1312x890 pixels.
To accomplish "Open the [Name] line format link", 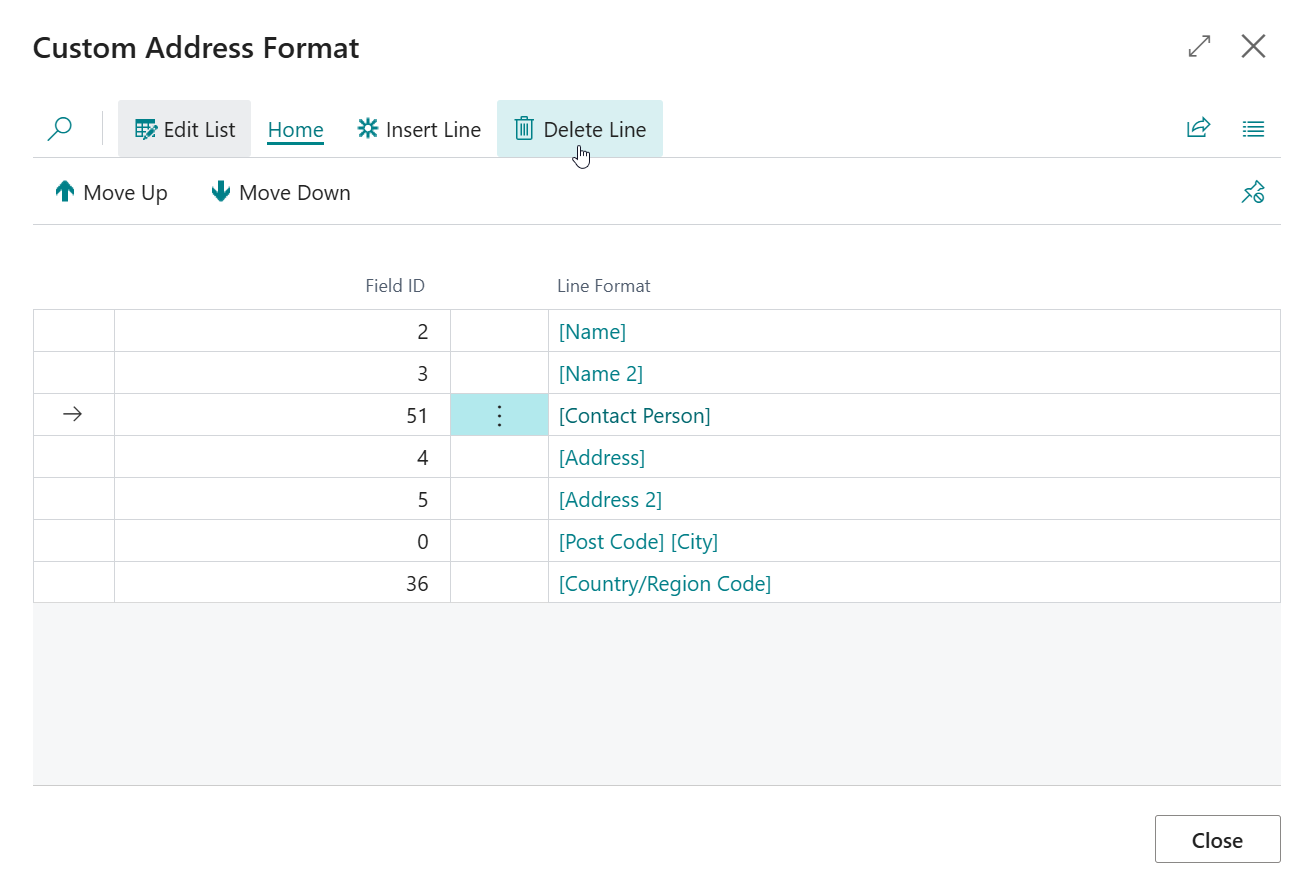I will (592, 331).
